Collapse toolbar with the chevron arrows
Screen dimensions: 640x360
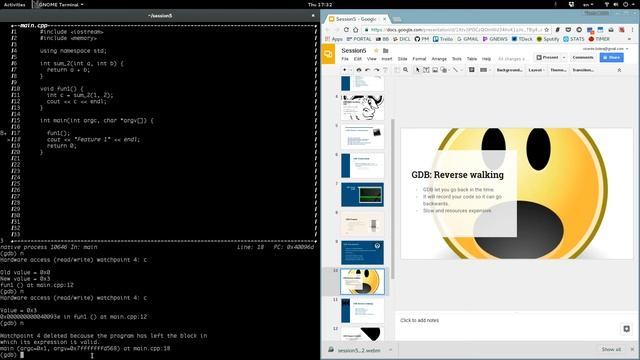coord(619,70)
